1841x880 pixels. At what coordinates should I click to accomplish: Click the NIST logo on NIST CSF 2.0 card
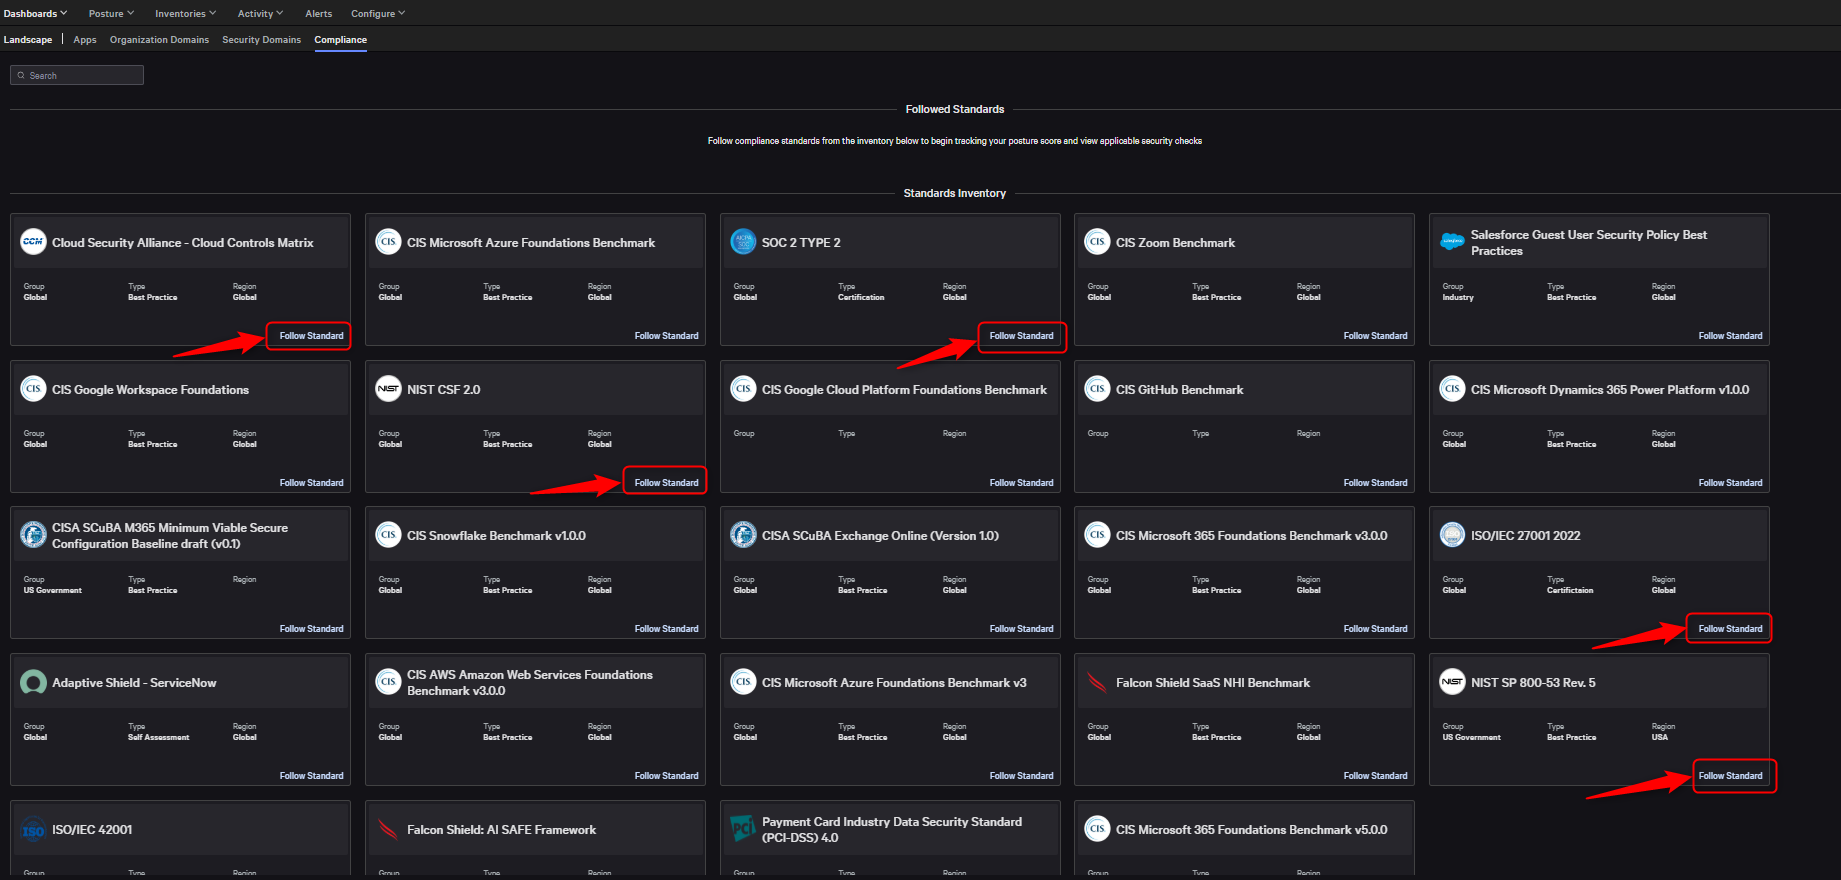pos(388,388)
